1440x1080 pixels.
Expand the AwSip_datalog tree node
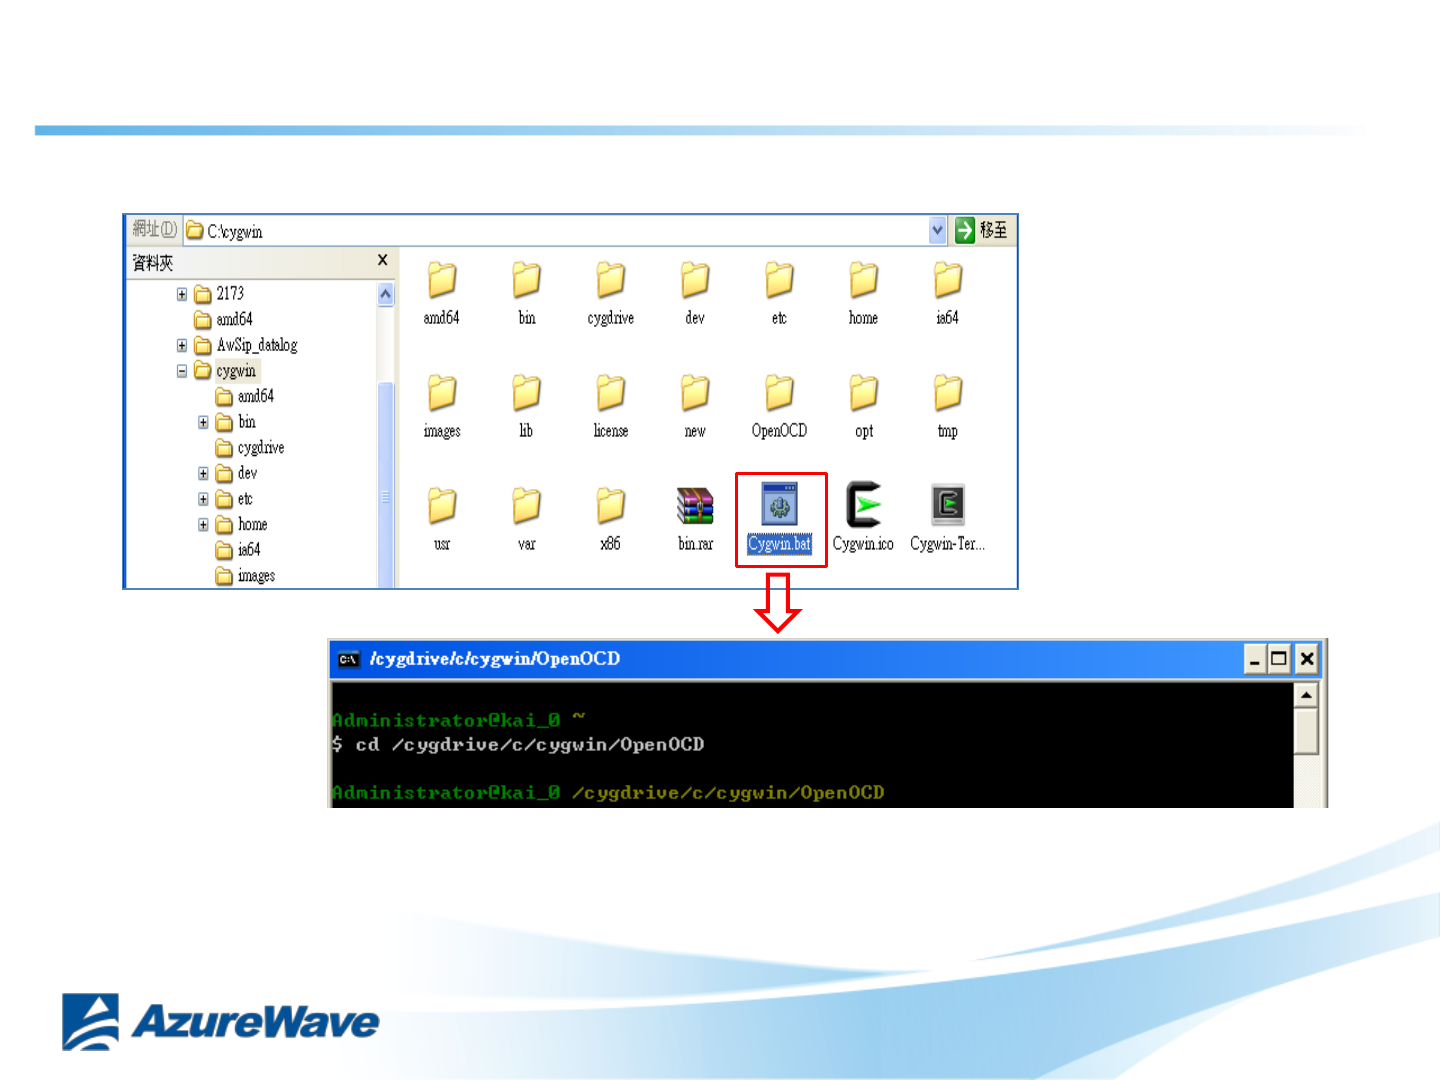pos(182,345)
